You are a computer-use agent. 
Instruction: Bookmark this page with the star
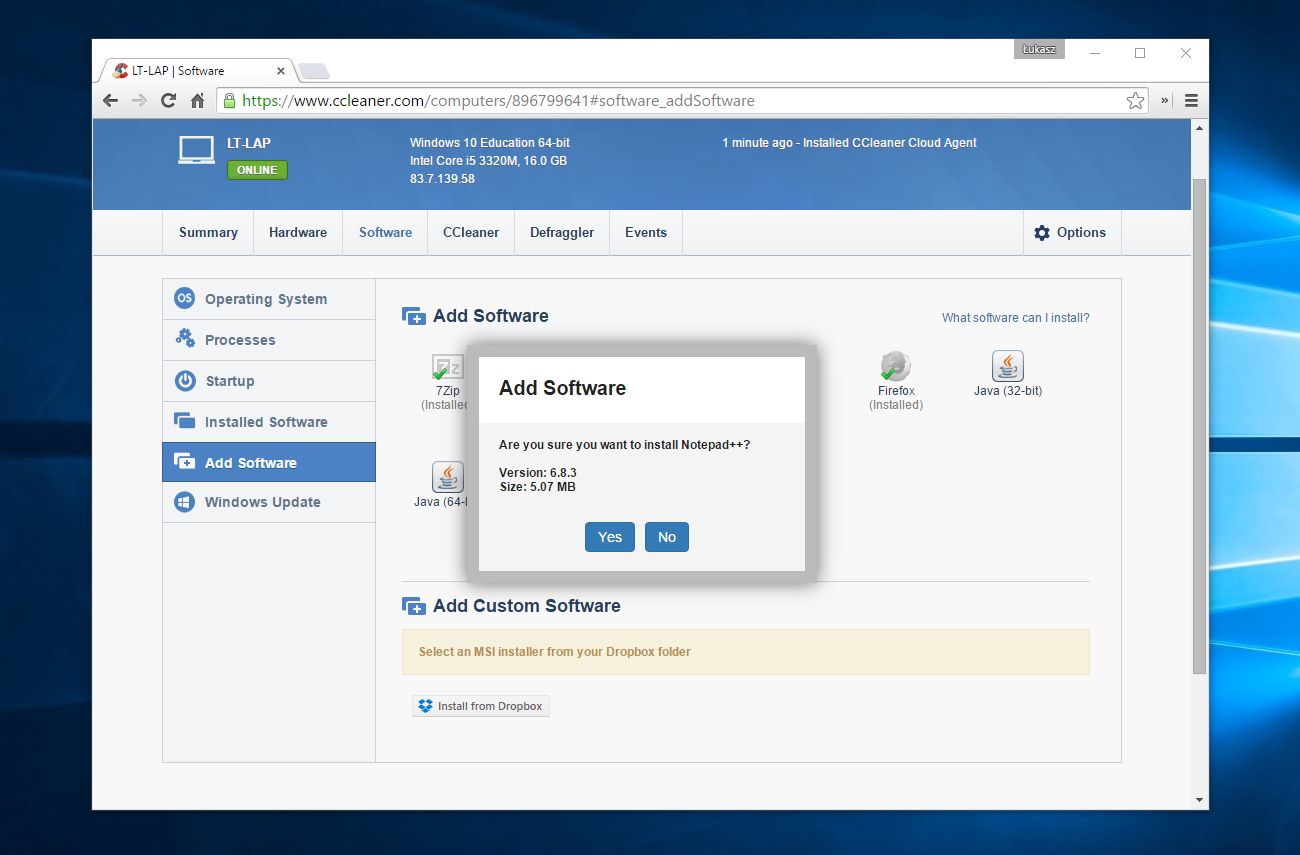(x=1135, y=100)
